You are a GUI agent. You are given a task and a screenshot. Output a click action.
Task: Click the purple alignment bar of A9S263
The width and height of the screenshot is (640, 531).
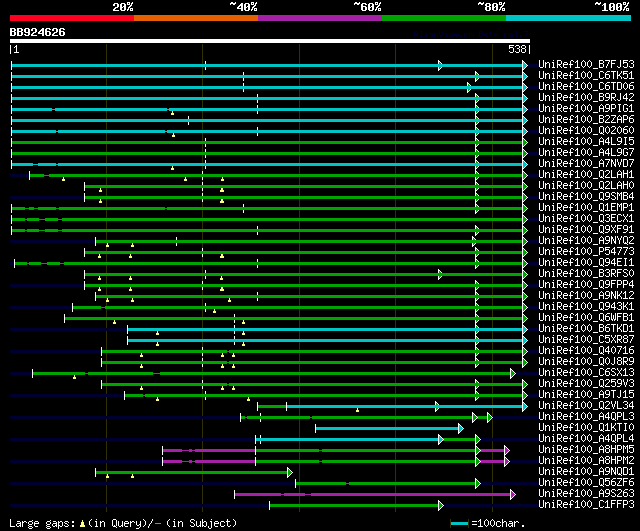click(x=375, y=494)
